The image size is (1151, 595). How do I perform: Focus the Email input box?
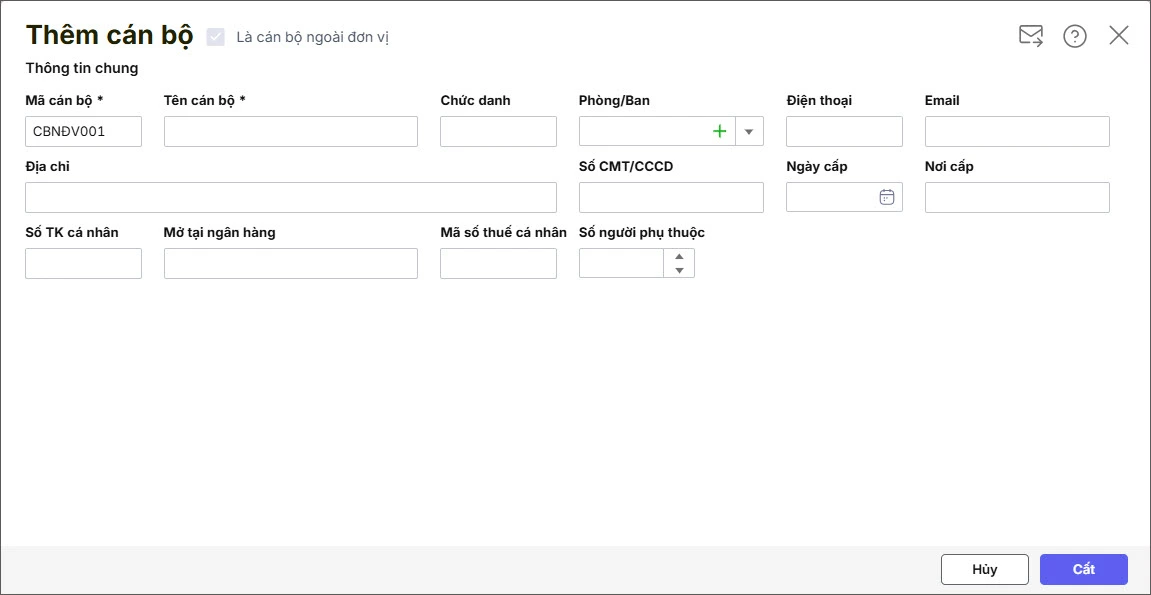coord(1017,131)
